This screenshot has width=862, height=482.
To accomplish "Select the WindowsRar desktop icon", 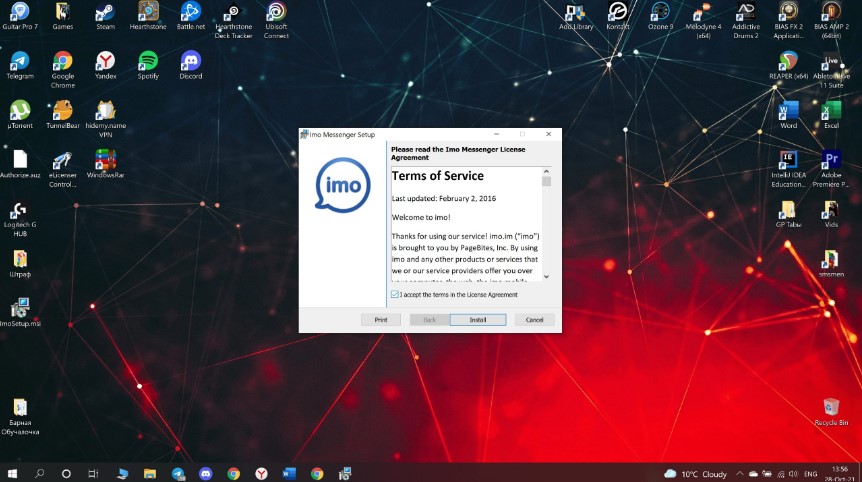I will 105,164.
